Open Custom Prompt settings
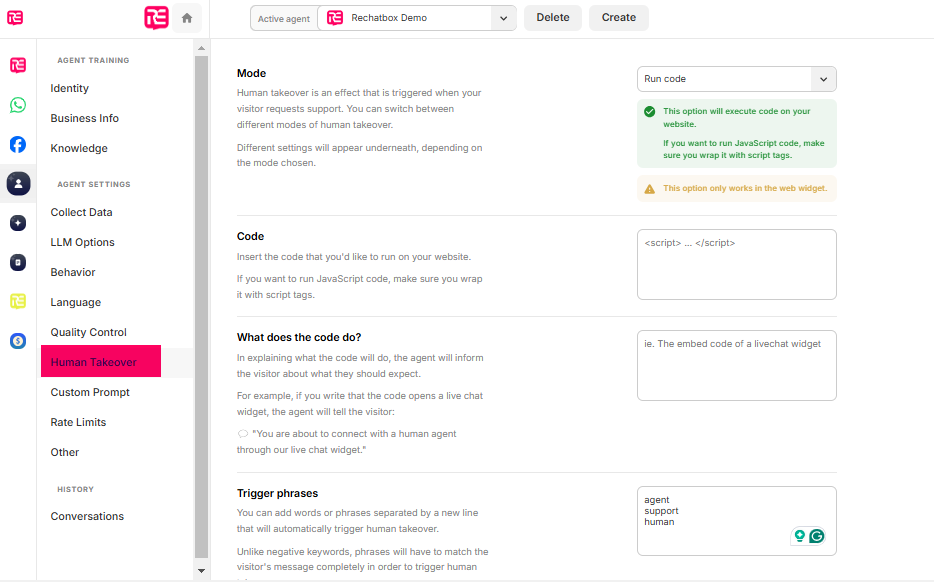The height and width of the screenshot is (582, 934). point(90,392)
